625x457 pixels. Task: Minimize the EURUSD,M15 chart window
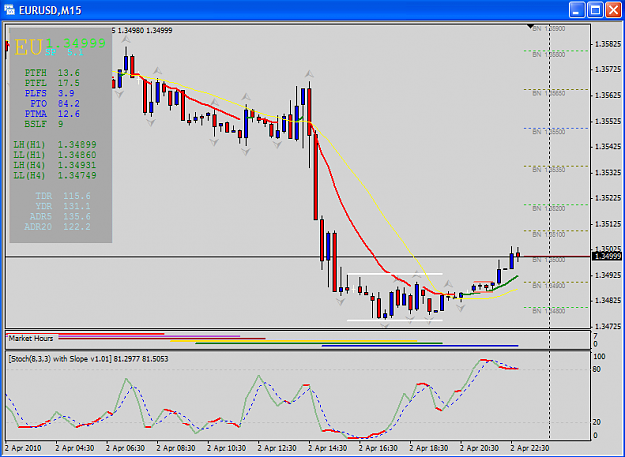pos(577,10)
